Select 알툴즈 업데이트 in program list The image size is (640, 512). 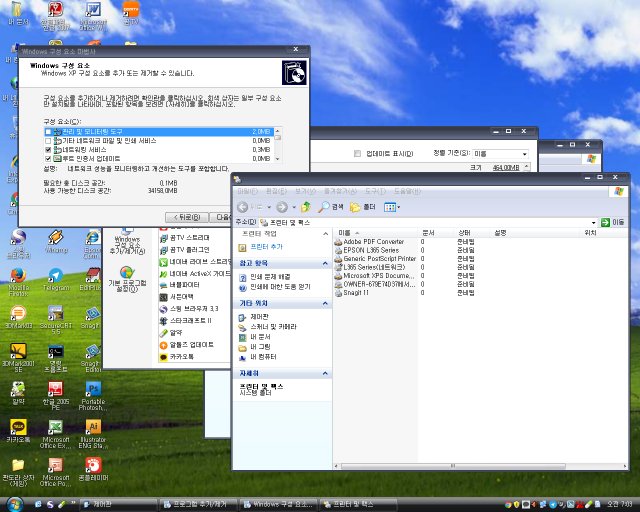[191, 345]
